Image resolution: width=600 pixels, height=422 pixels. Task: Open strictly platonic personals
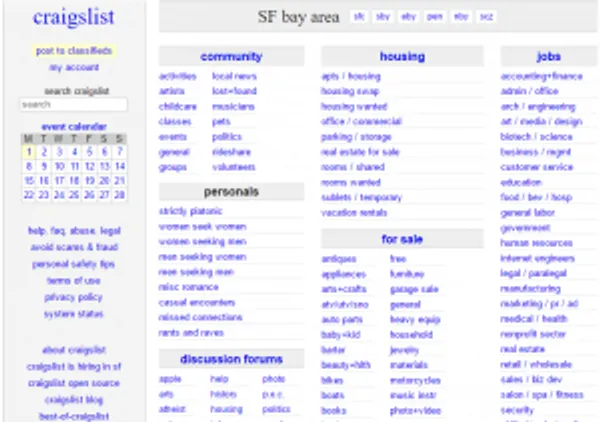190,211
